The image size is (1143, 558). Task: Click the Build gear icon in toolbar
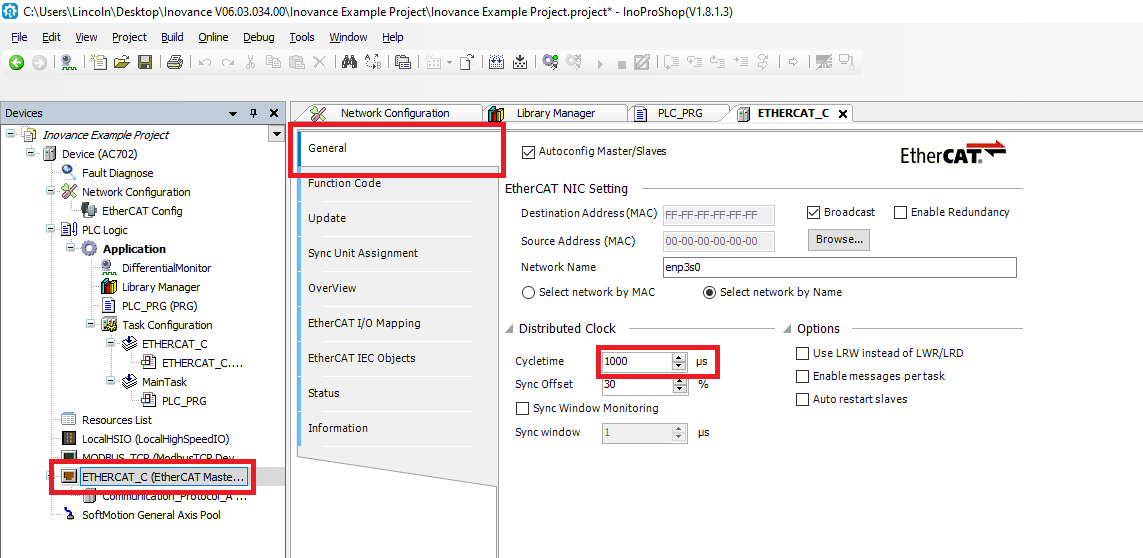tap(496, 62)
